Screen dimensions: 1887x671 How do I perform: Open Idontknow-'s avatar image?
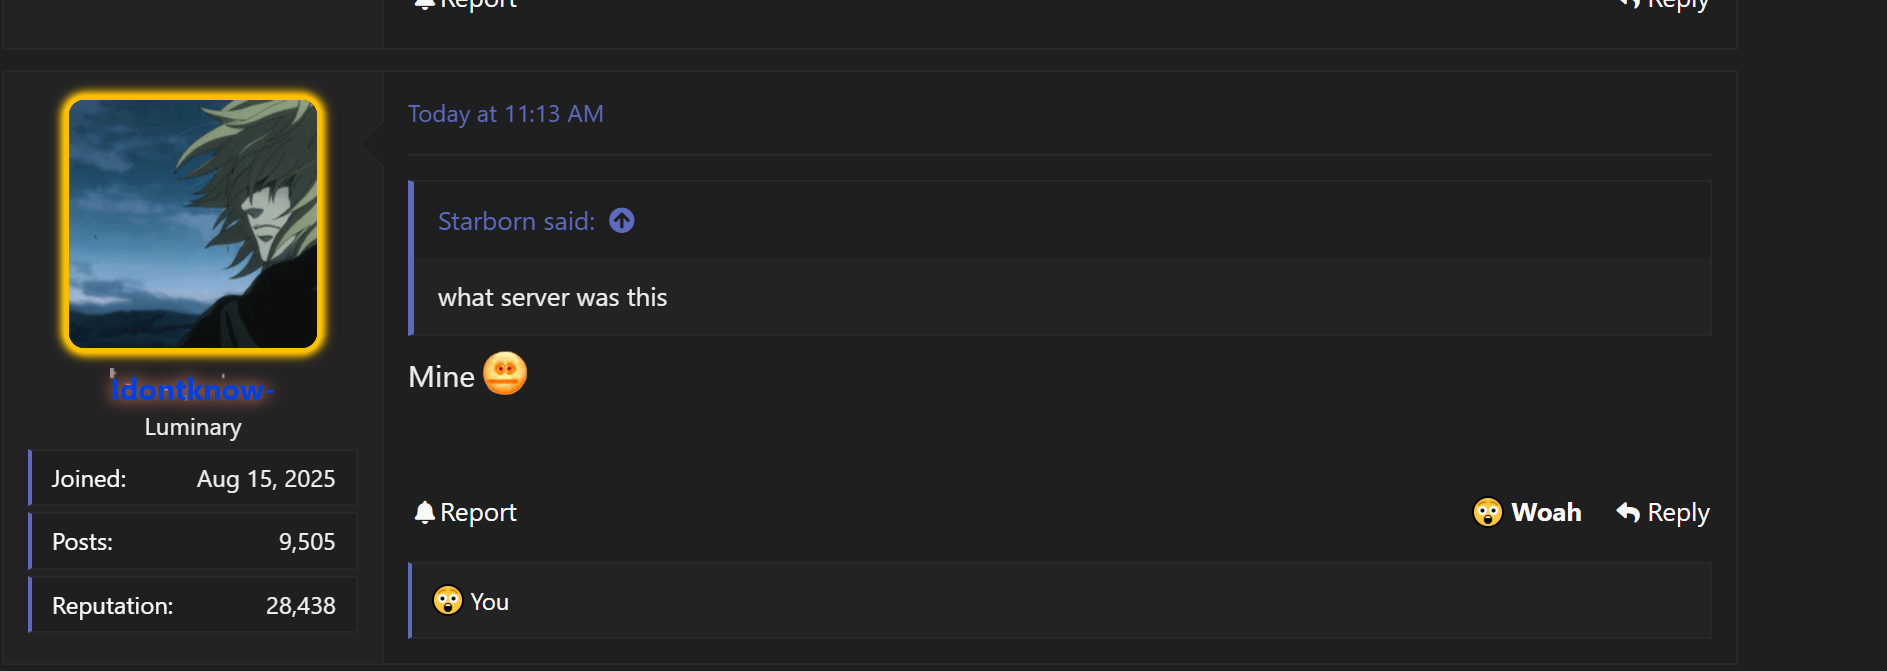[x=193, y=224]
